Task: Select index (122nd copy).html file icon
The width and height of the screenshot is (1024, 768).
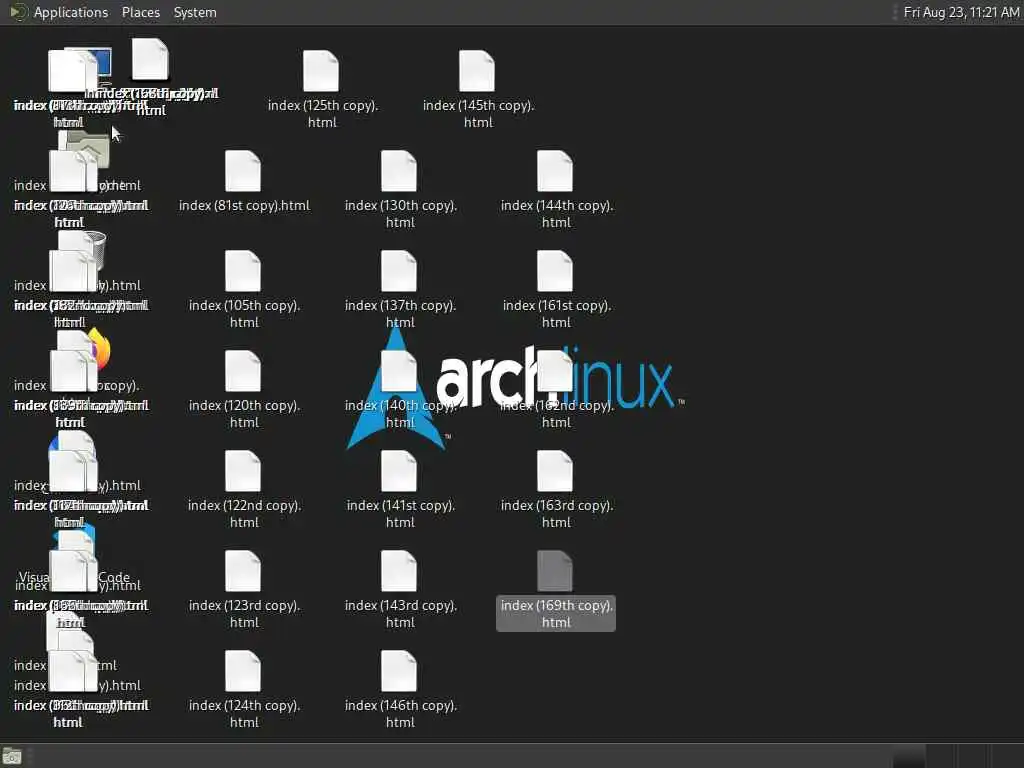Action: coord(243,471)
